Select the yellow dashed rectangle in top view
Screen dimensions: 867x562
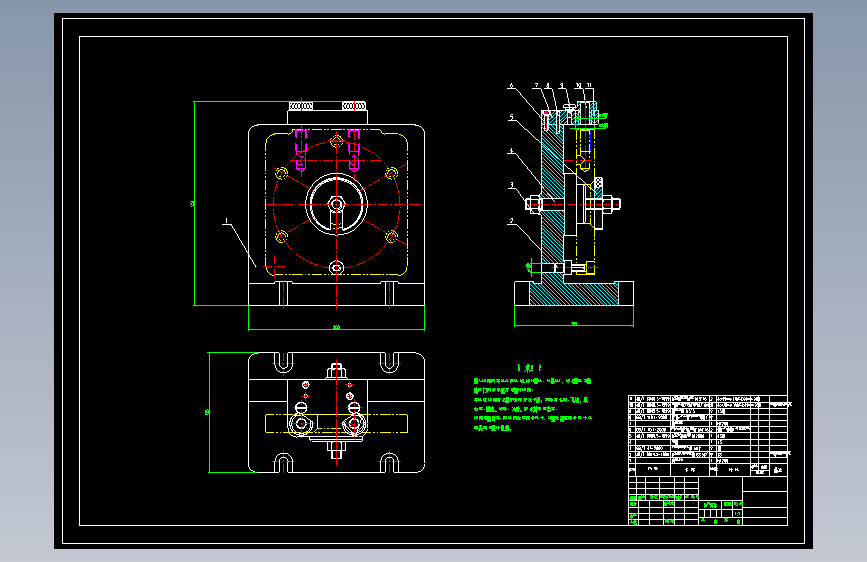coord(336,423)
